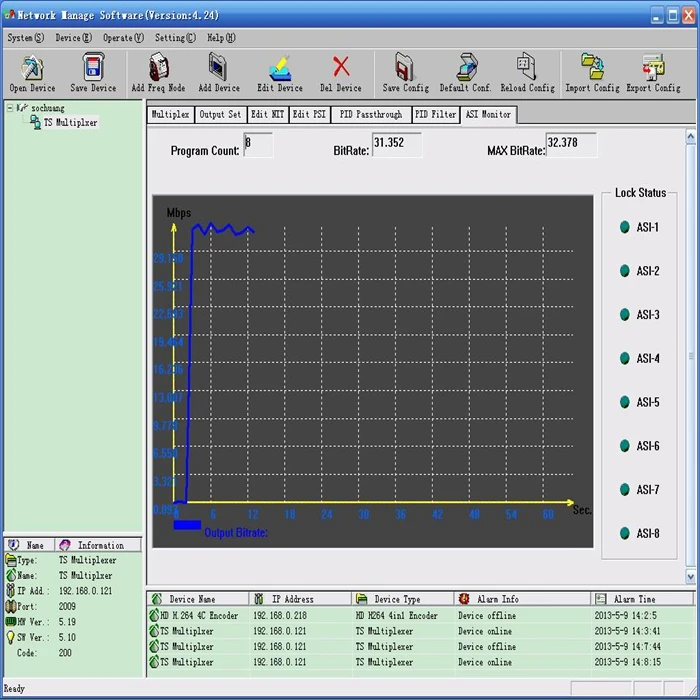Click the Save Device toolbar icon

click(93, 67)
